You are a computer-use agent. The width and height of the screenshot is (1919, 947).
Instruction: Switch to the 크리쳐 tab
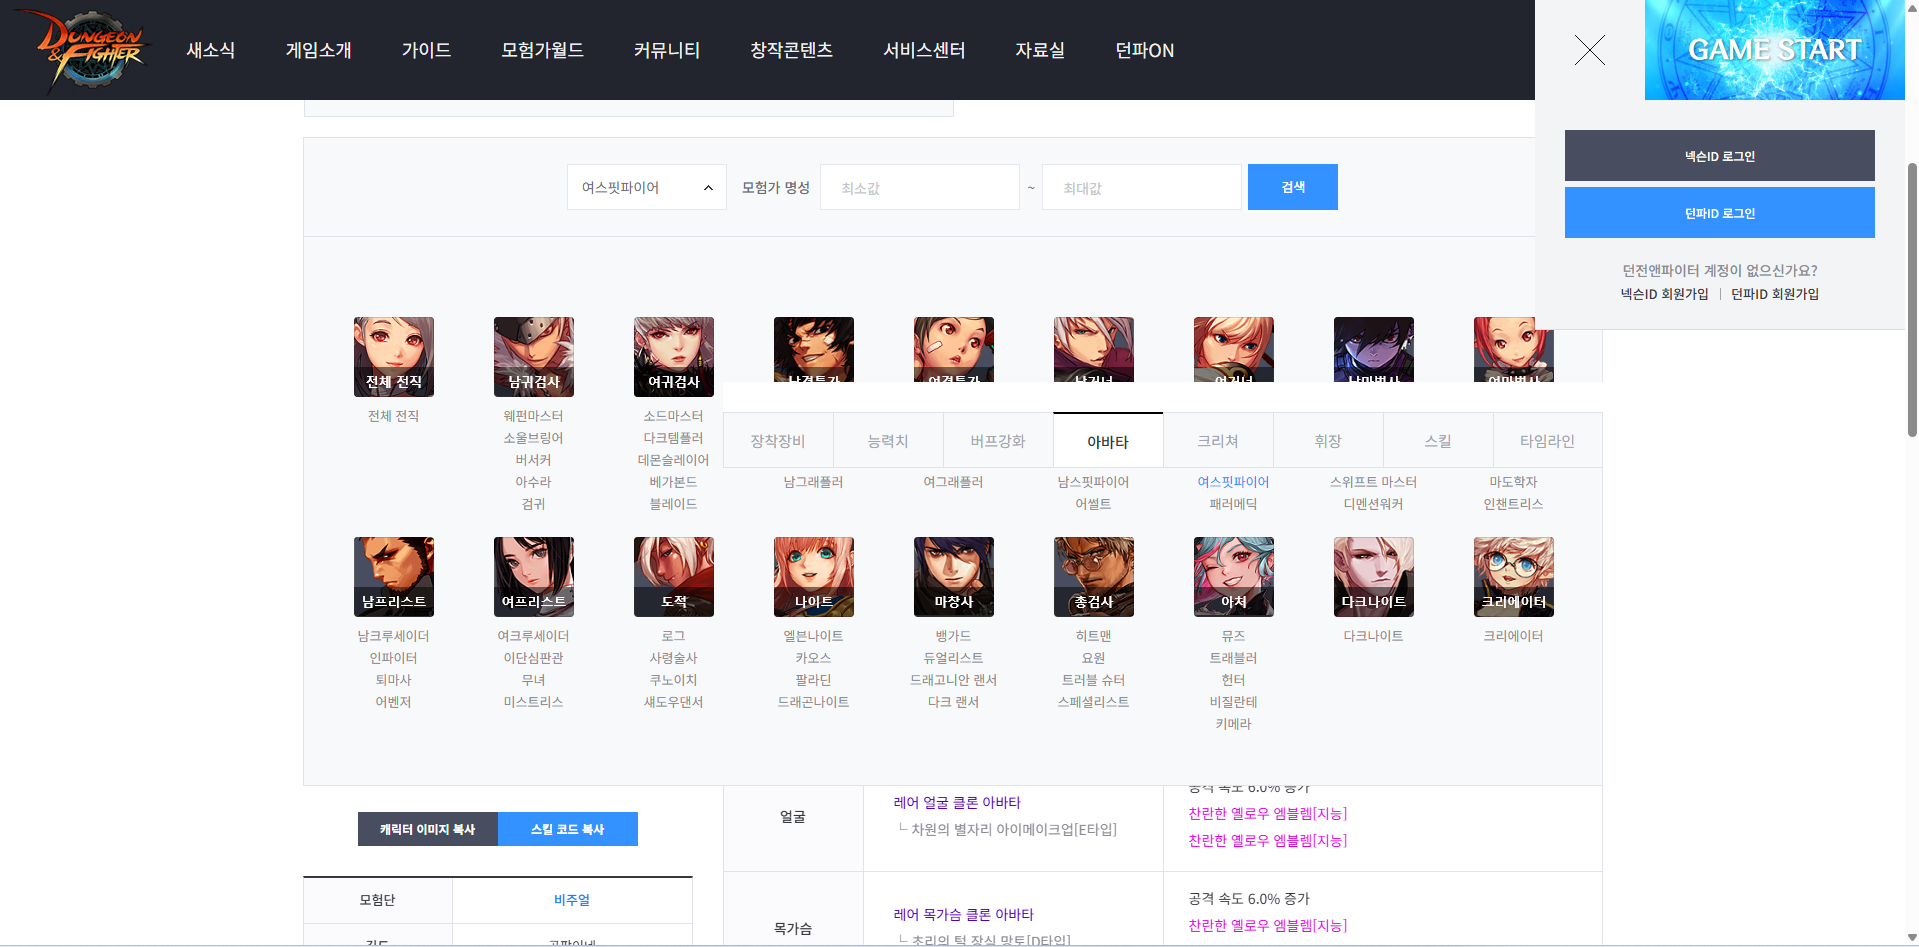coord(1218,441)
